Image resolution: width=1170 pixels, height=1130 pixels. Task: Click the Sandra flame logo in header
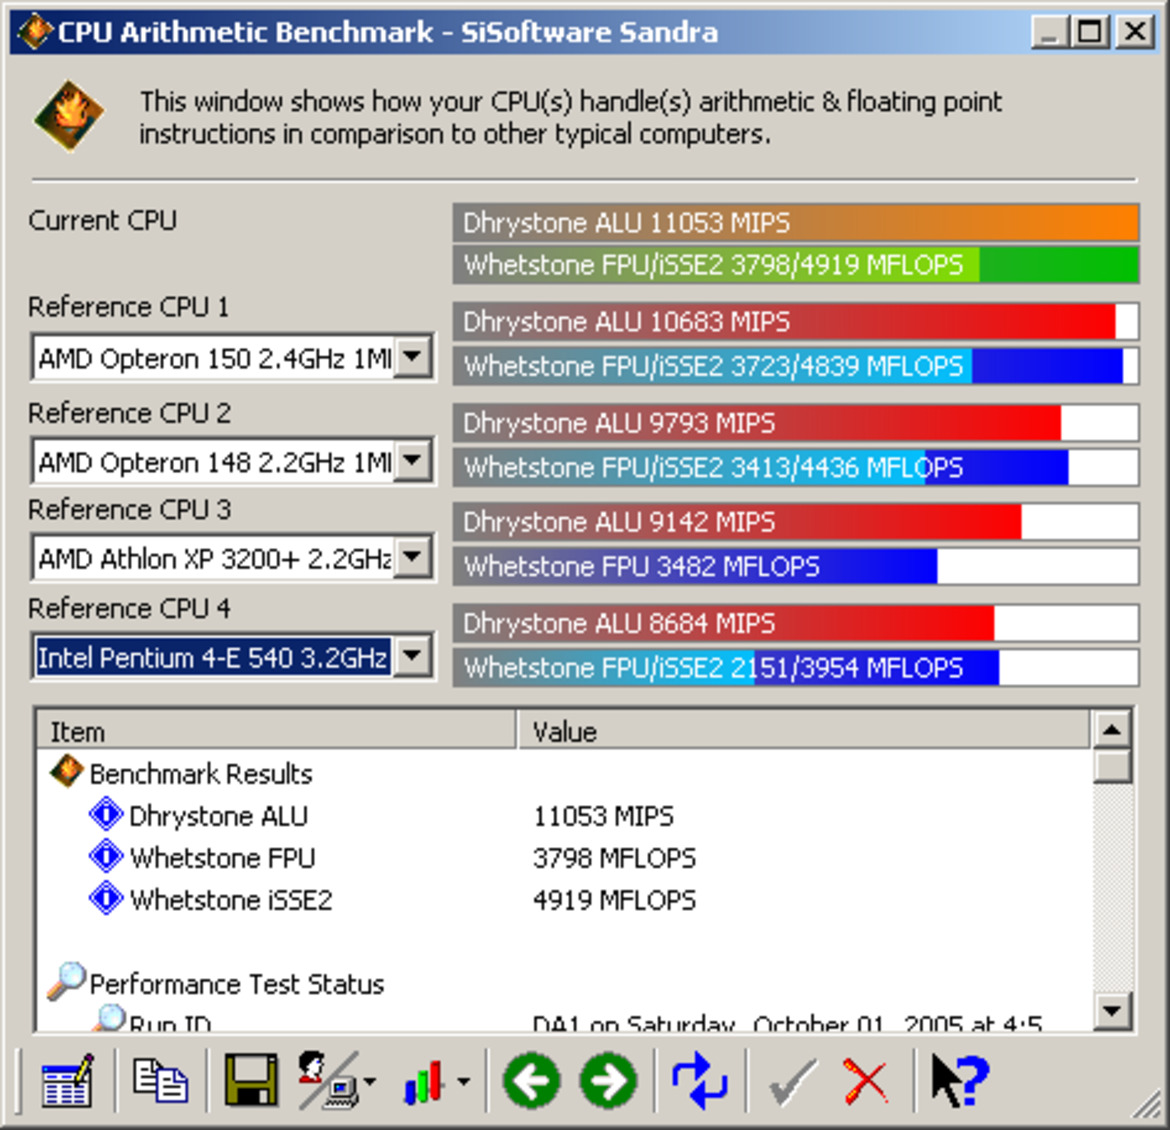pos(69,116)
